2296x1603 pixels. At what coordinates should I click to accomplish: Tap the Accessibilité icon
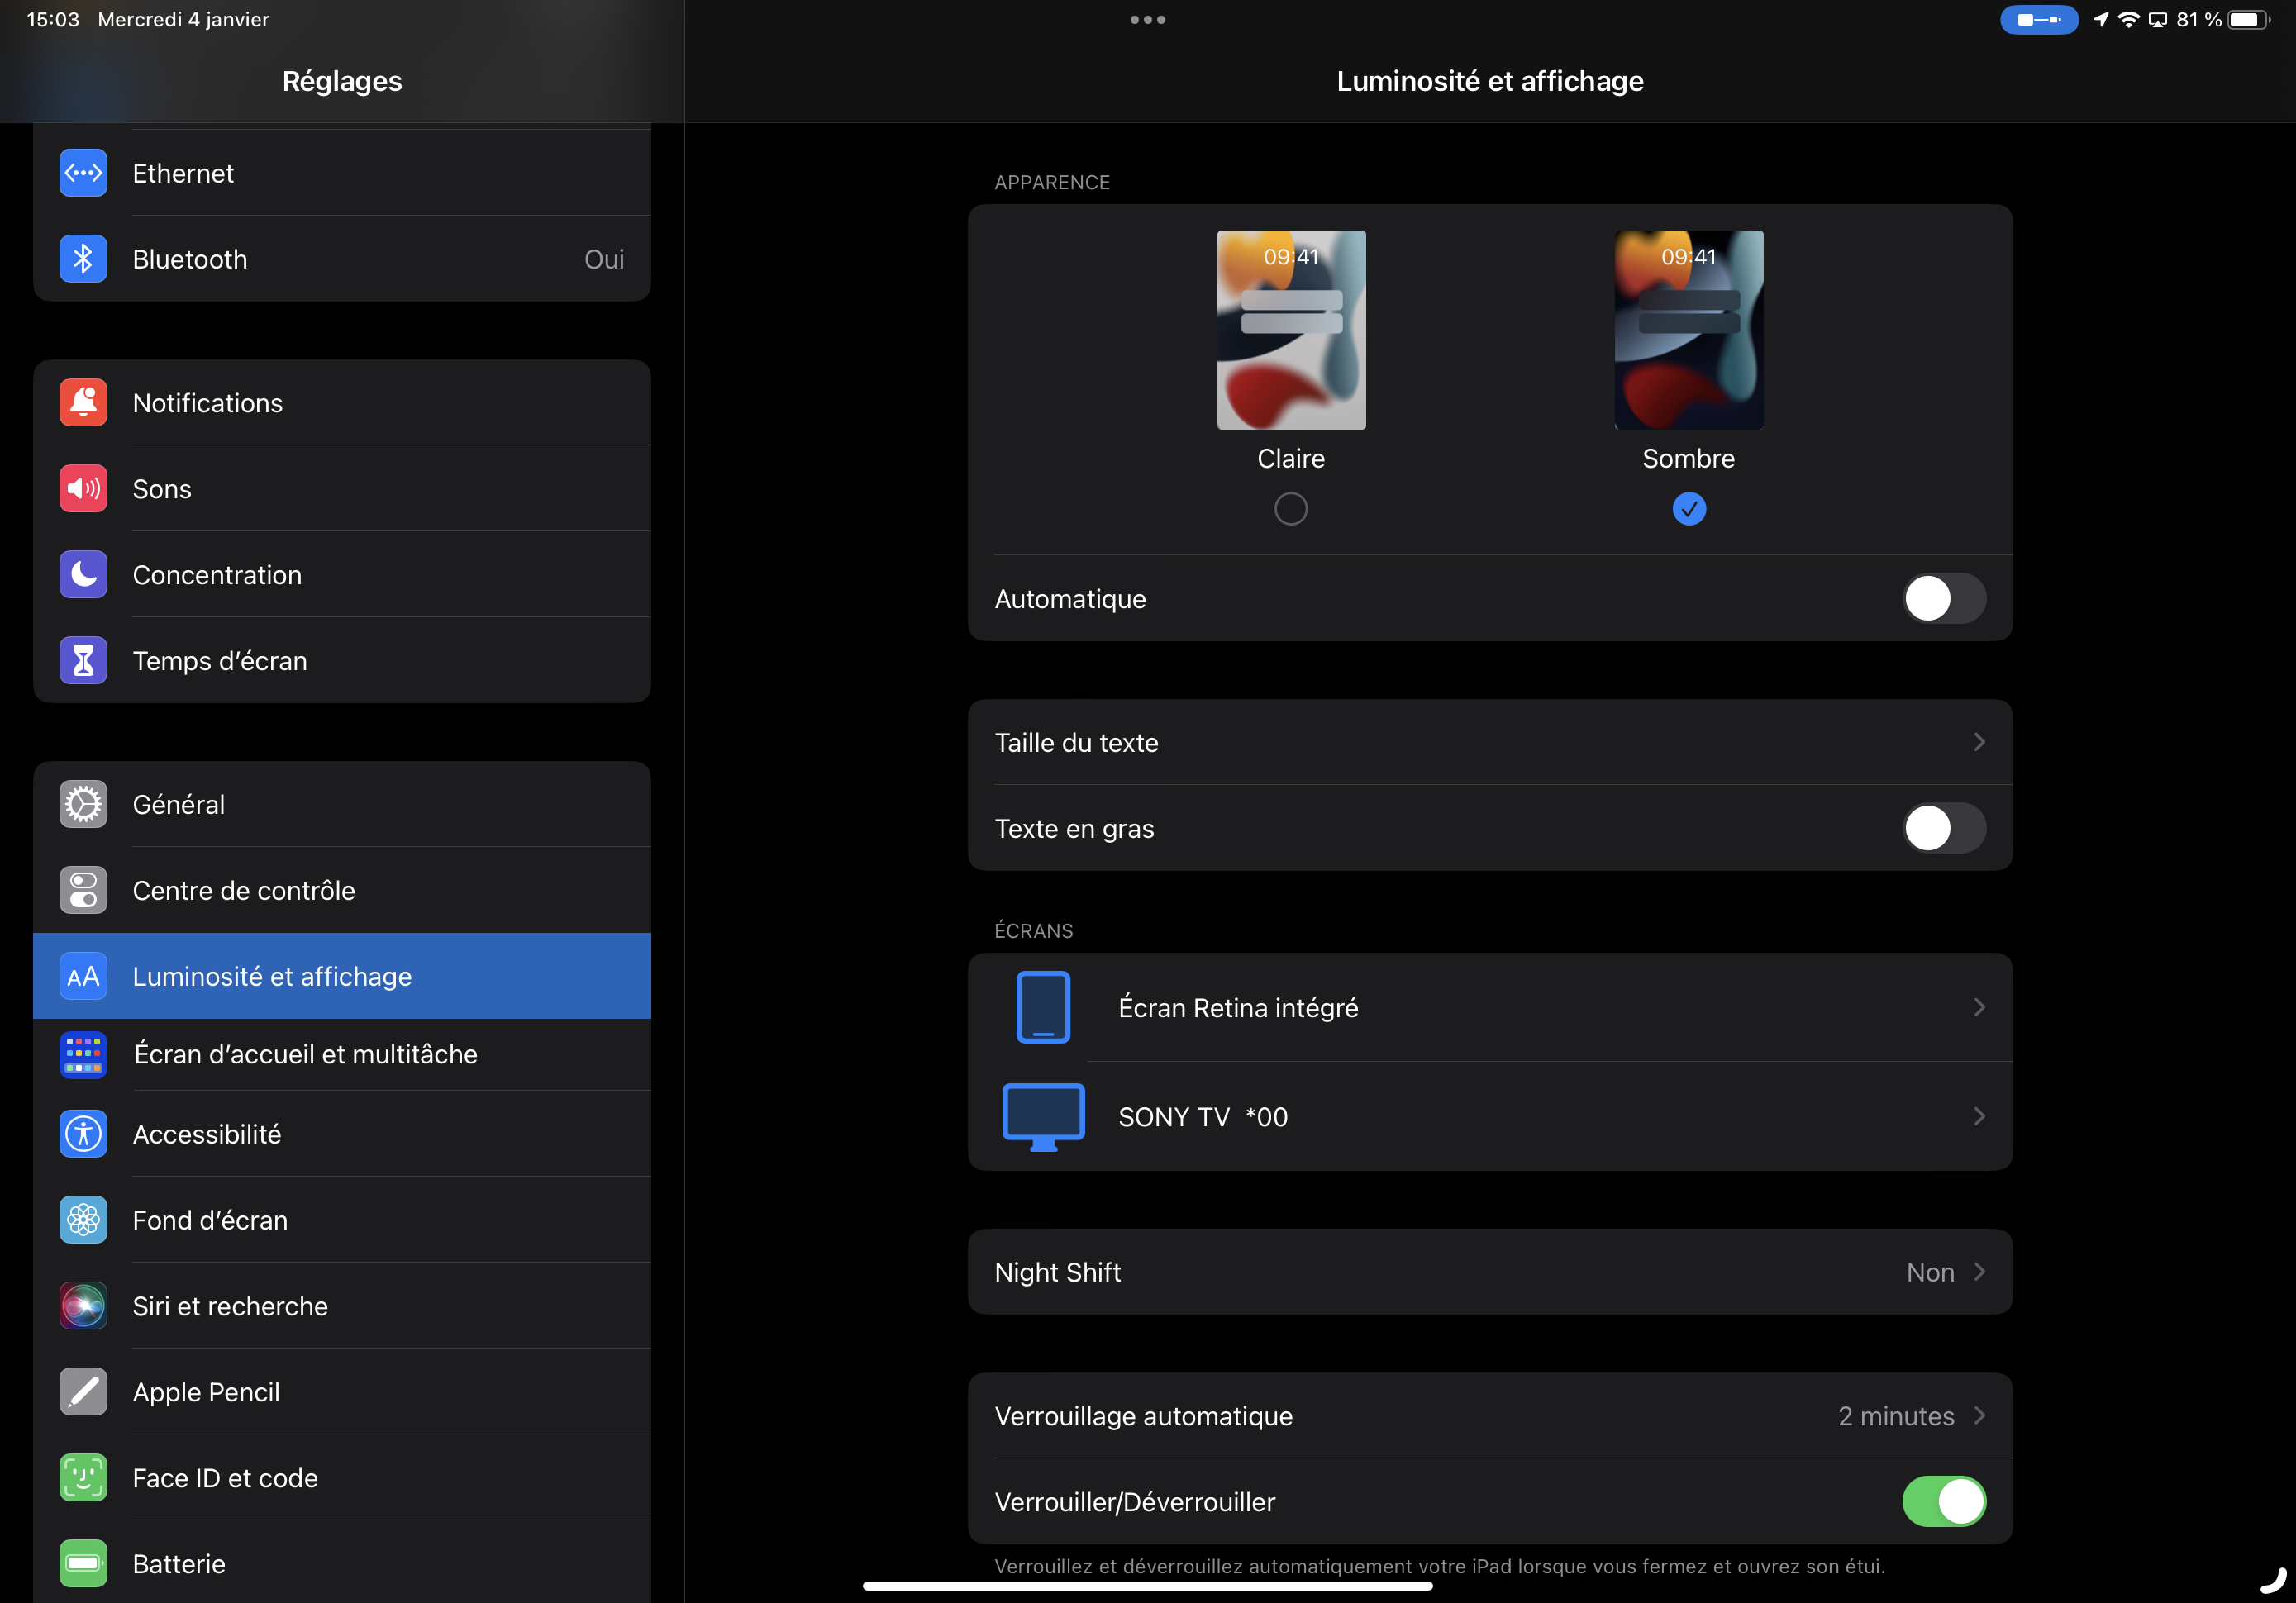click(x=83, y=1134)
